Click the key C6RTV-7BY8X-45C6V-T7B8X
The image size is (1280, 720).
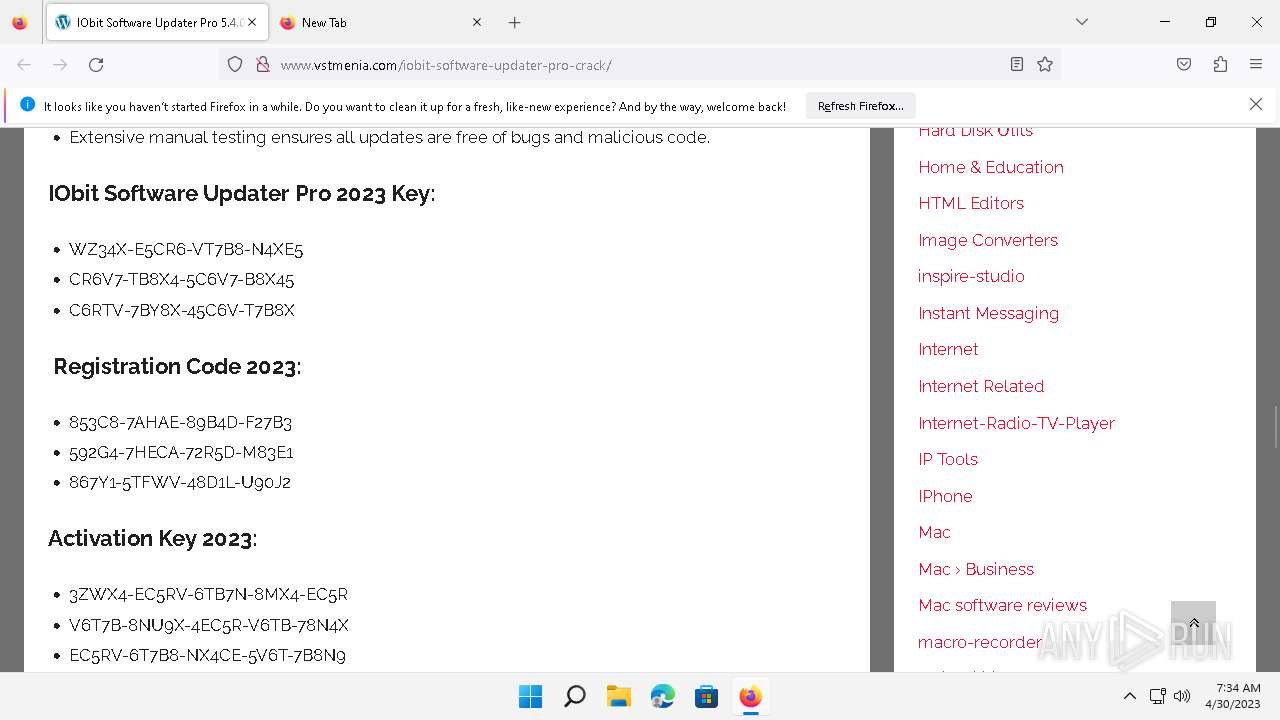click(x=182, y=310)
